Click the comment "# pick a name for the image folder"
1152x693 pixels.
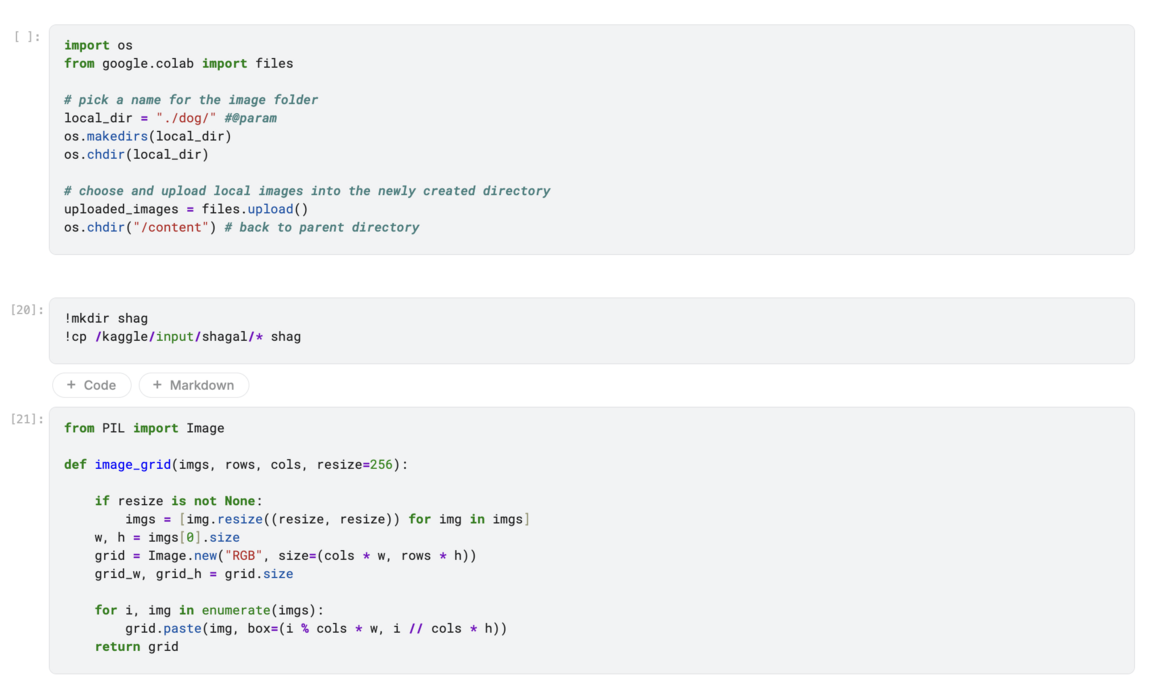(191, 100)
